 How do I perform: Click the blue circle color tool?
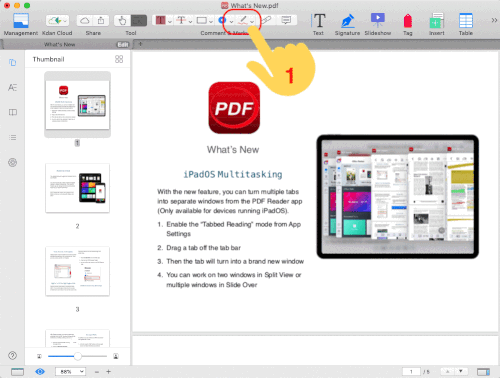coord(222,20)
